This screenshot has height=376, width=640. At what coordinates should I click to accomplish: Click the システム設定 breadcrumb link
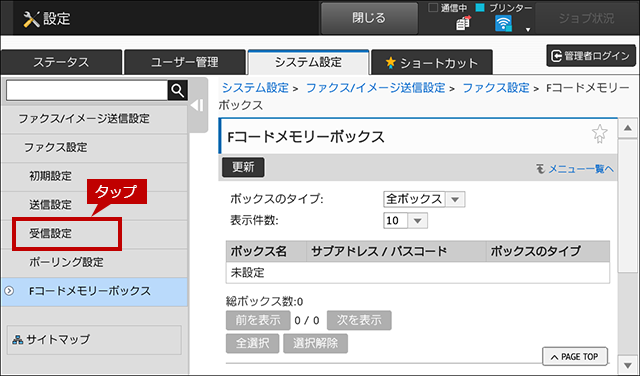255,87
